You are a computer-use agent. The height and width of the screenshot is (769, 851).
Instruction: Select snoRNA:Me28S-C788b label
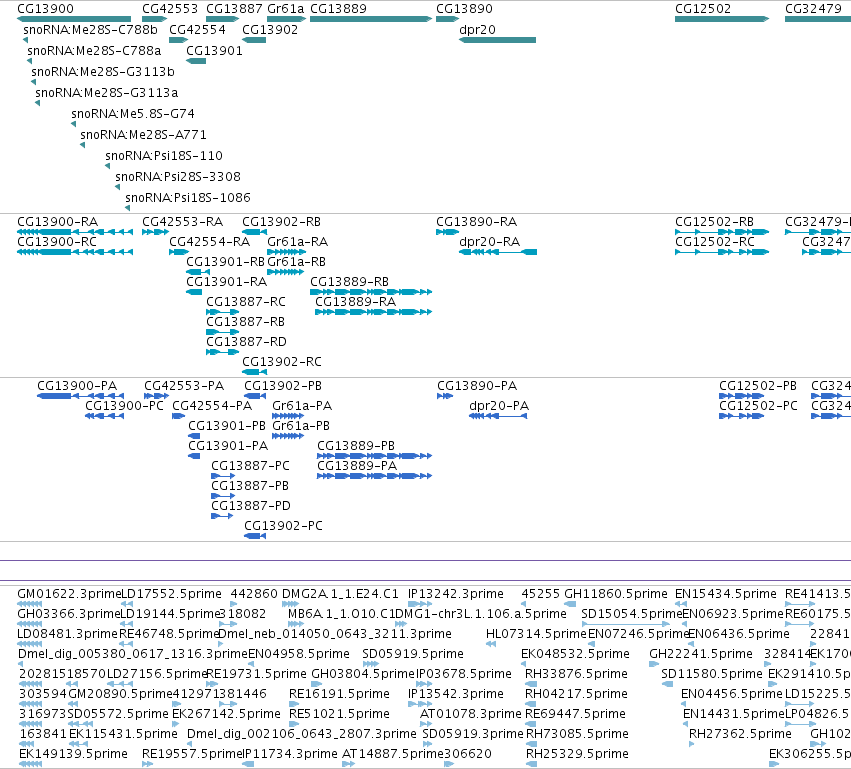[x=90, y=30]
